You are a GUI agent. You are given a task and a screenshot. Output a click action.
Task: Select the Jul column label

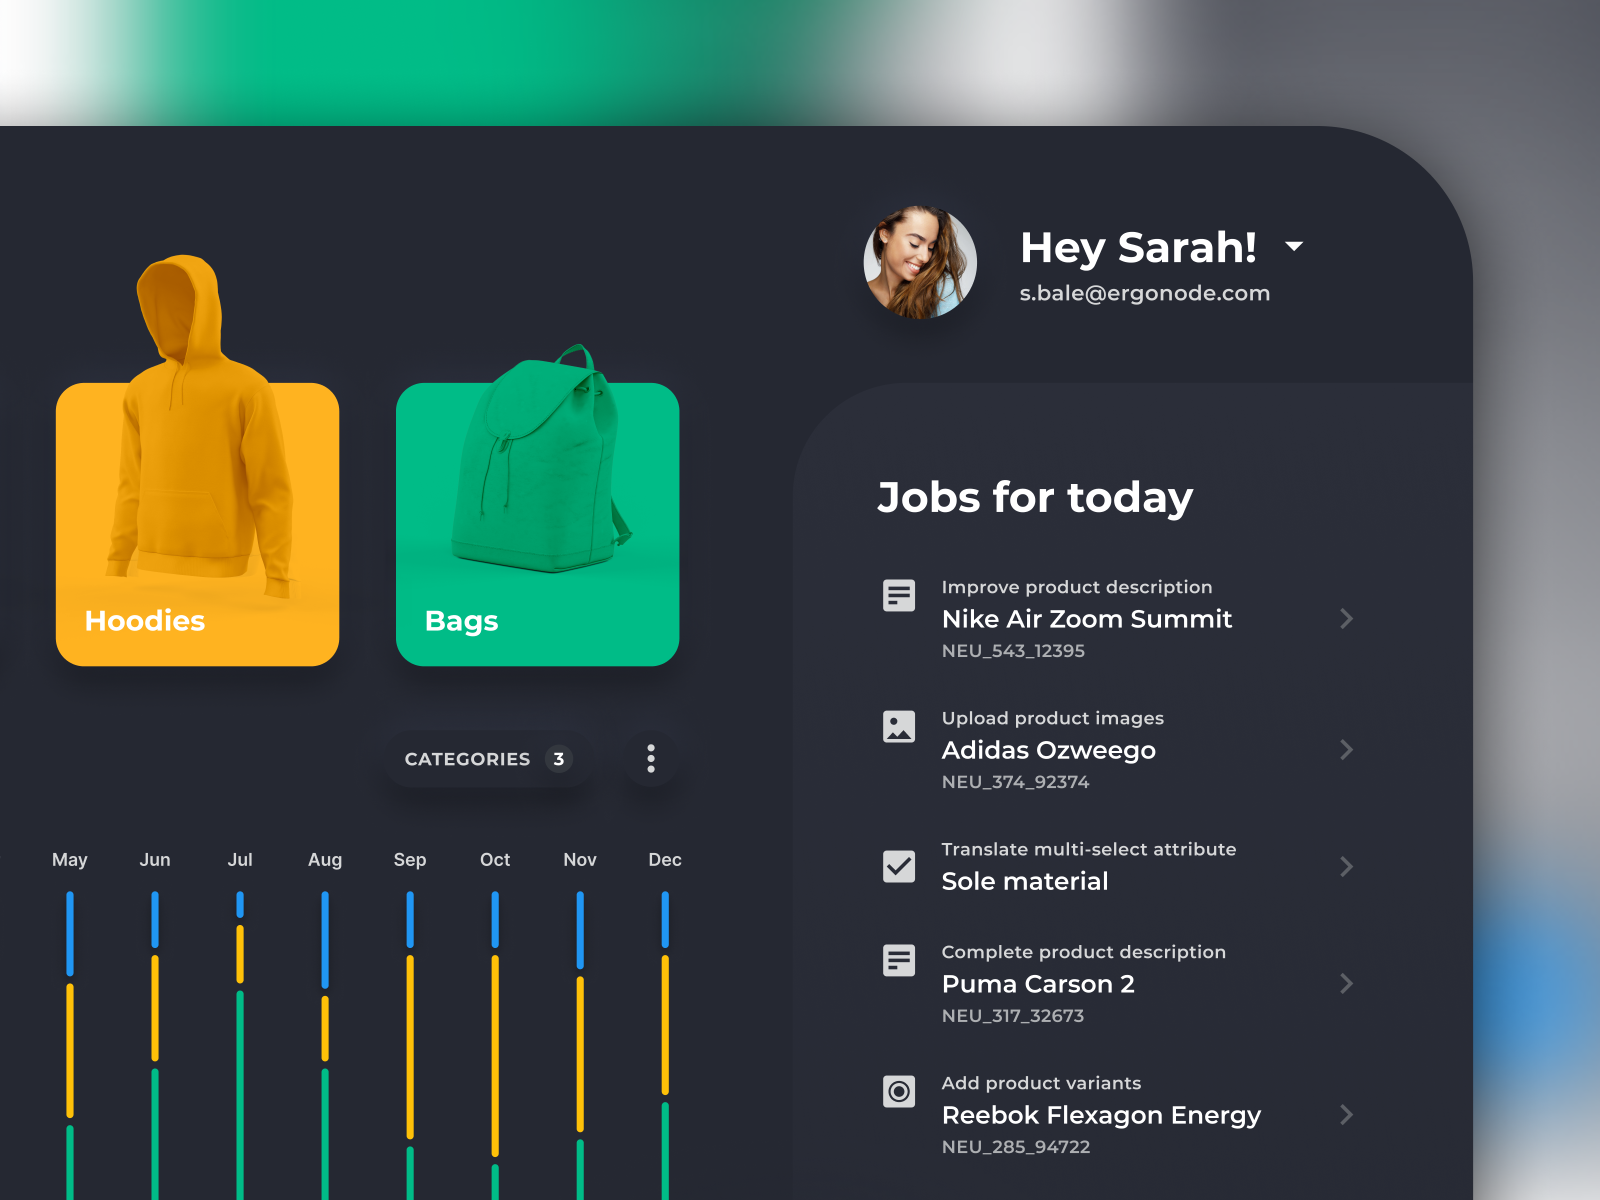[240, 860]
